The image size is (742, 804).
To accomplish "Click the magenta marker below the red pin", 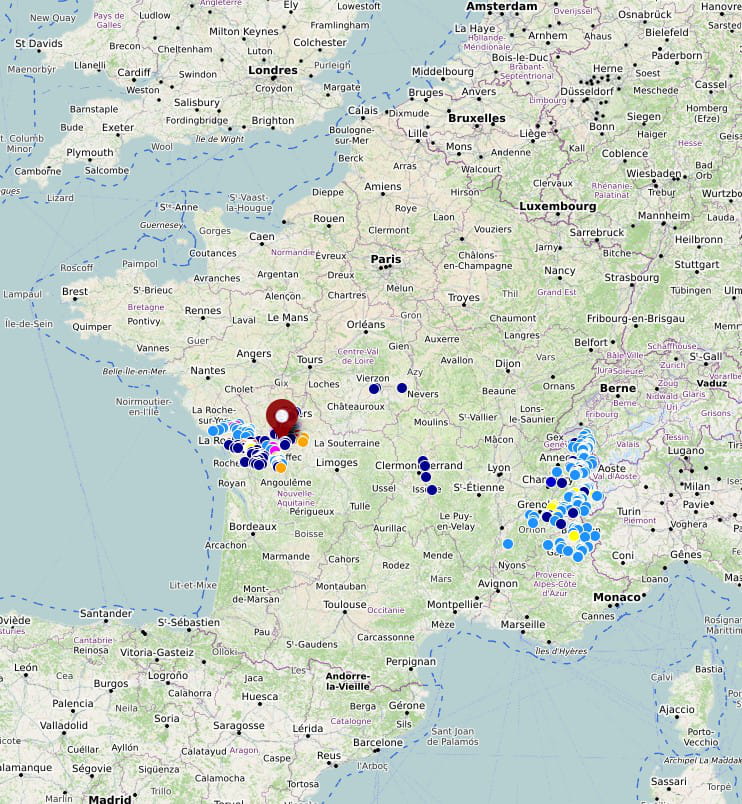I will click(274, 449).
